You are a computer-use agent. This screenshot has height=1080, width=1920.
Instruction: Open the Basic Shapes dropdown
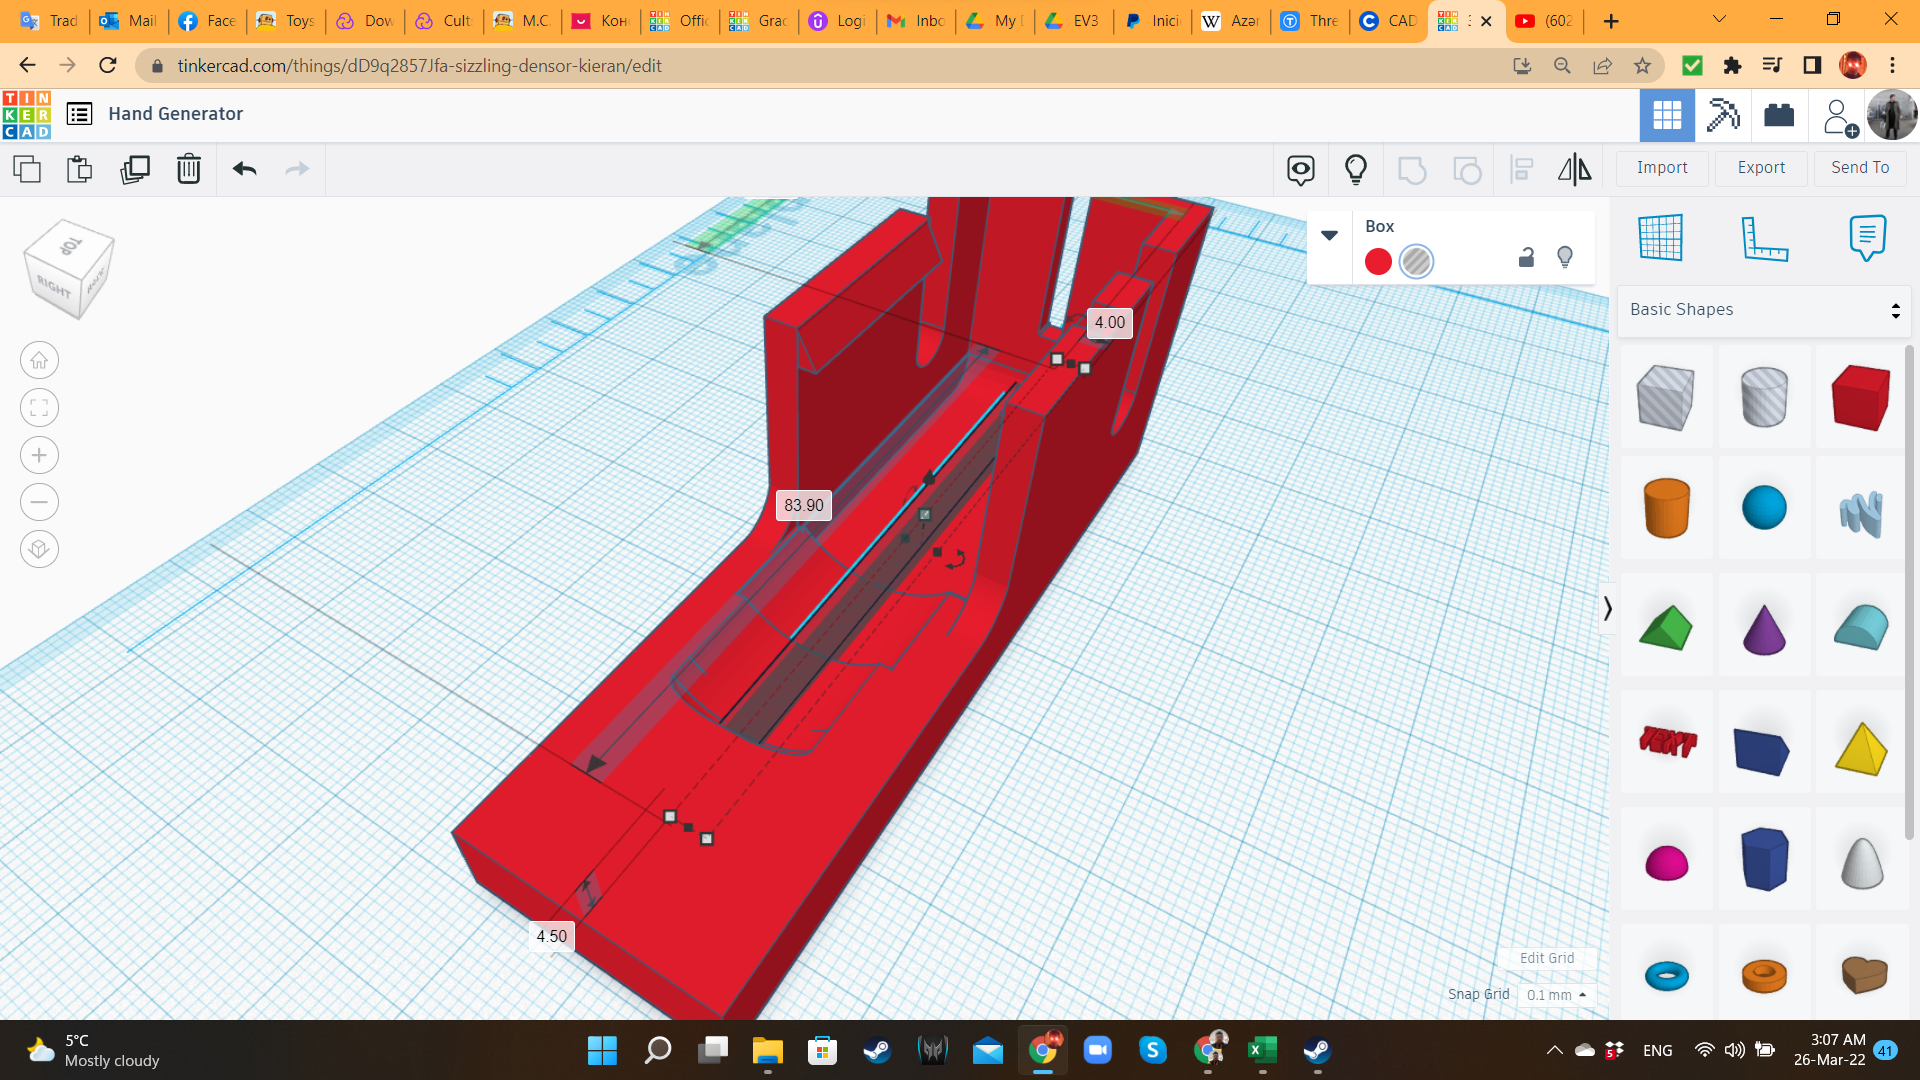1763,309
